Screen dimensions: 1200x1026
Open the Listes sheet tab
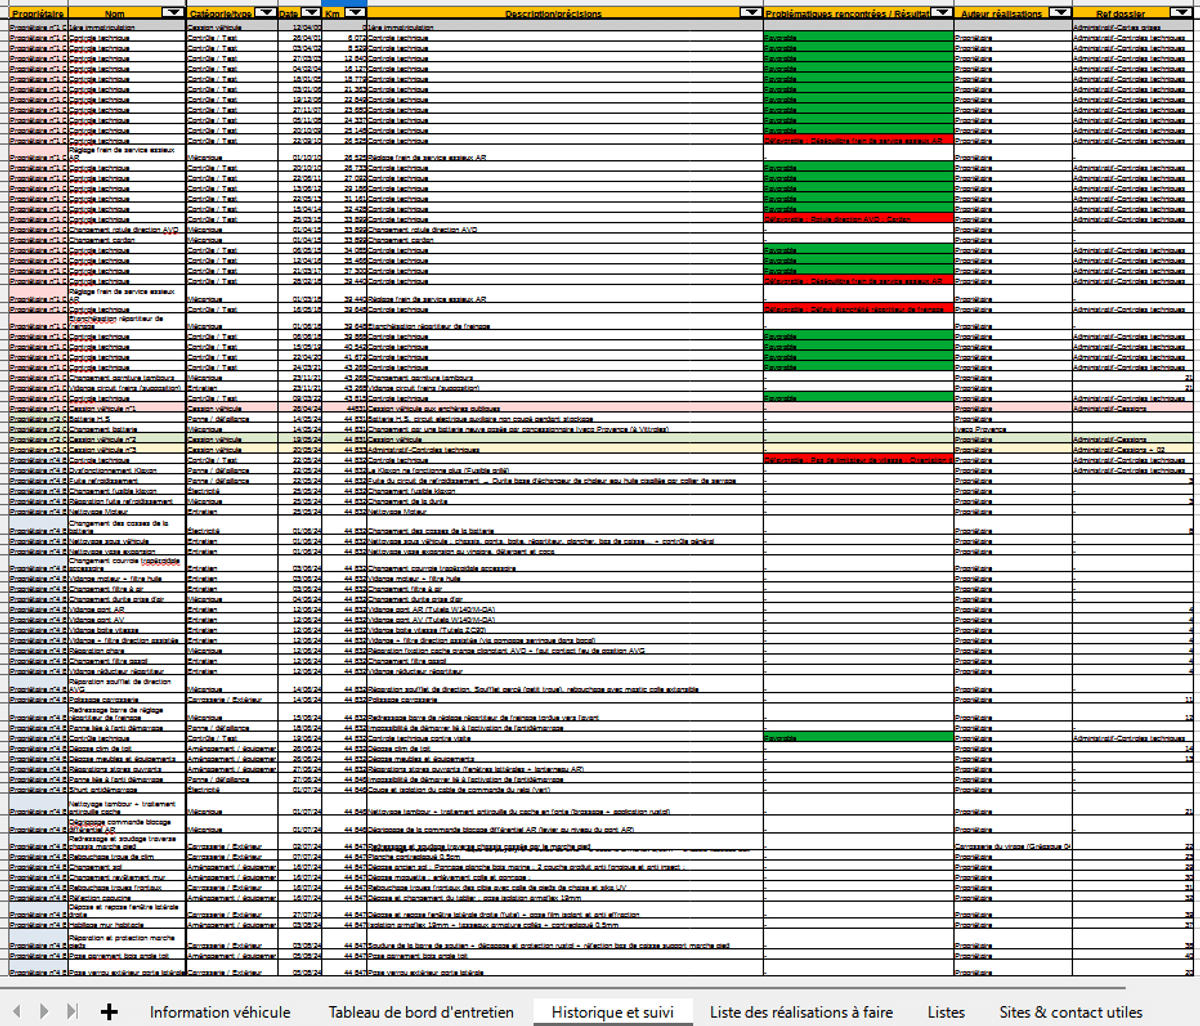point(946,1012)
